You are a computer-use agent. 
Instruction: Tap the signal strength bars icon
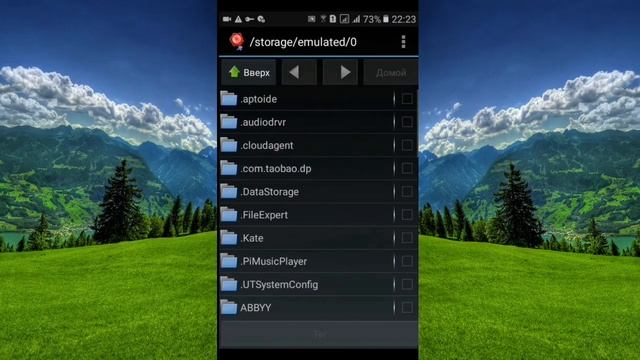pyautogui.click(x=356, y=19)
